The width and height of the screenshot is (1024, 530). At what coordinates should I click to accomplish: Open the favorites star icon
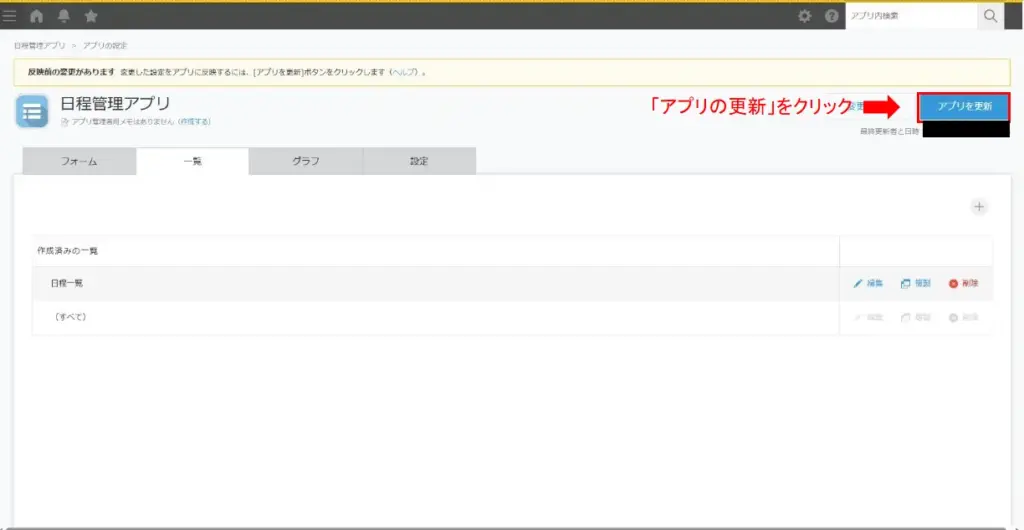tap(91, 16)
